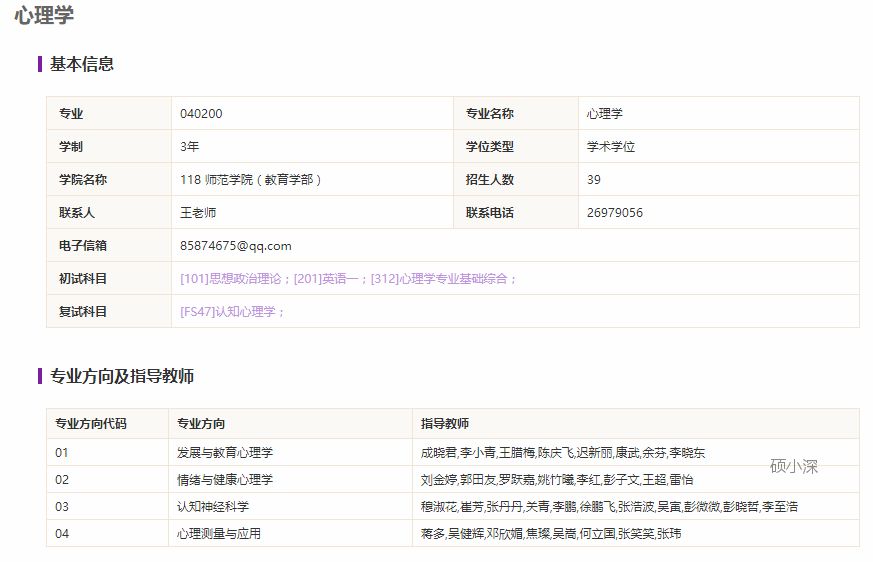873x562 pixels.
Task: Click the 招生人数 label cell
Action: tap(516, 179)
